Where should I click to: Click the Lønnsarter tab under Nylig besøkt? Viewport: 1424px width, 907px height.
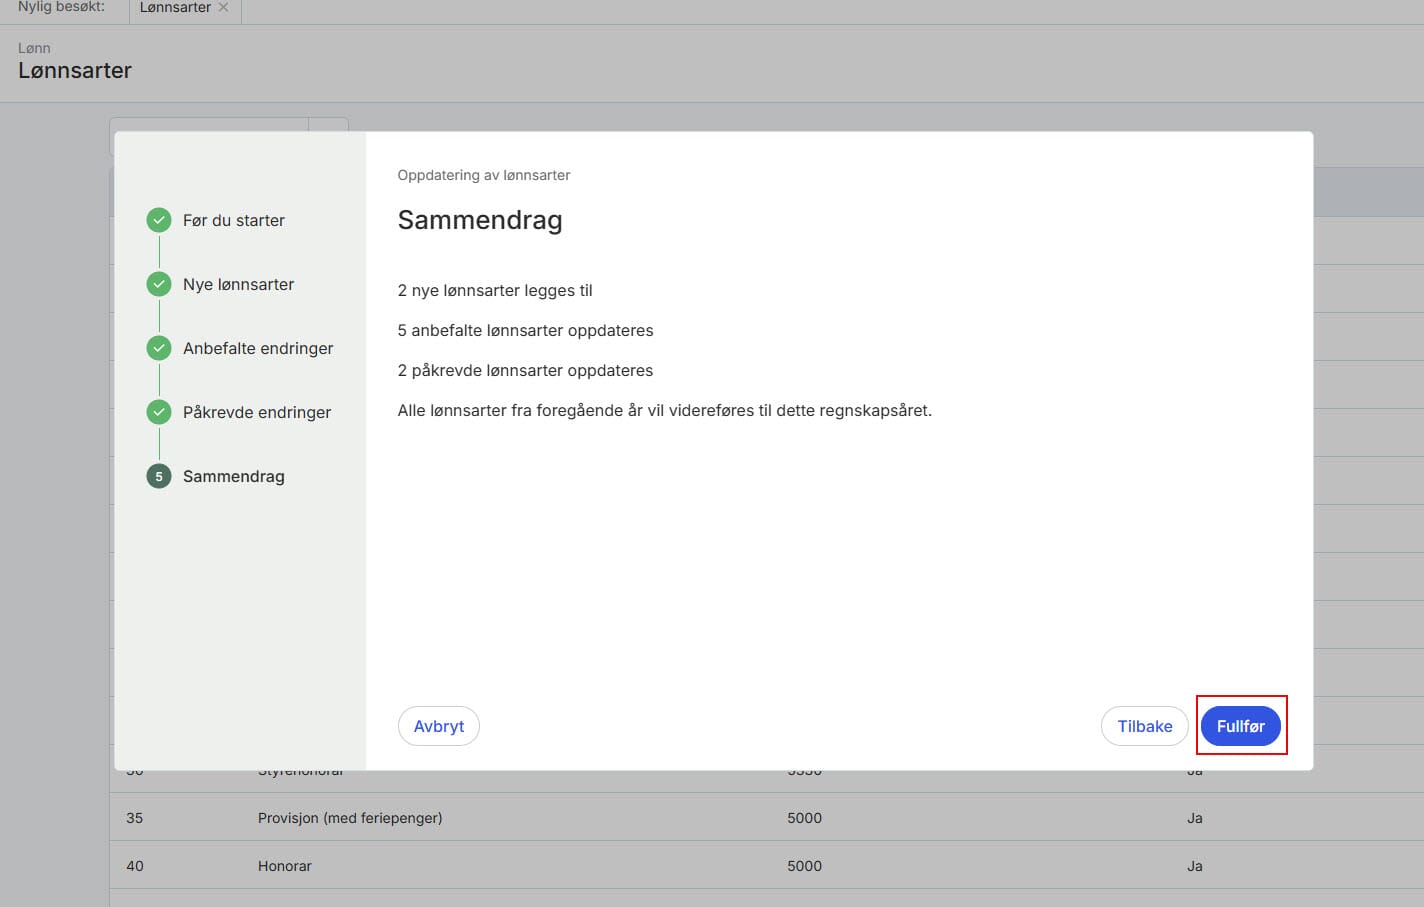[177, 7]
